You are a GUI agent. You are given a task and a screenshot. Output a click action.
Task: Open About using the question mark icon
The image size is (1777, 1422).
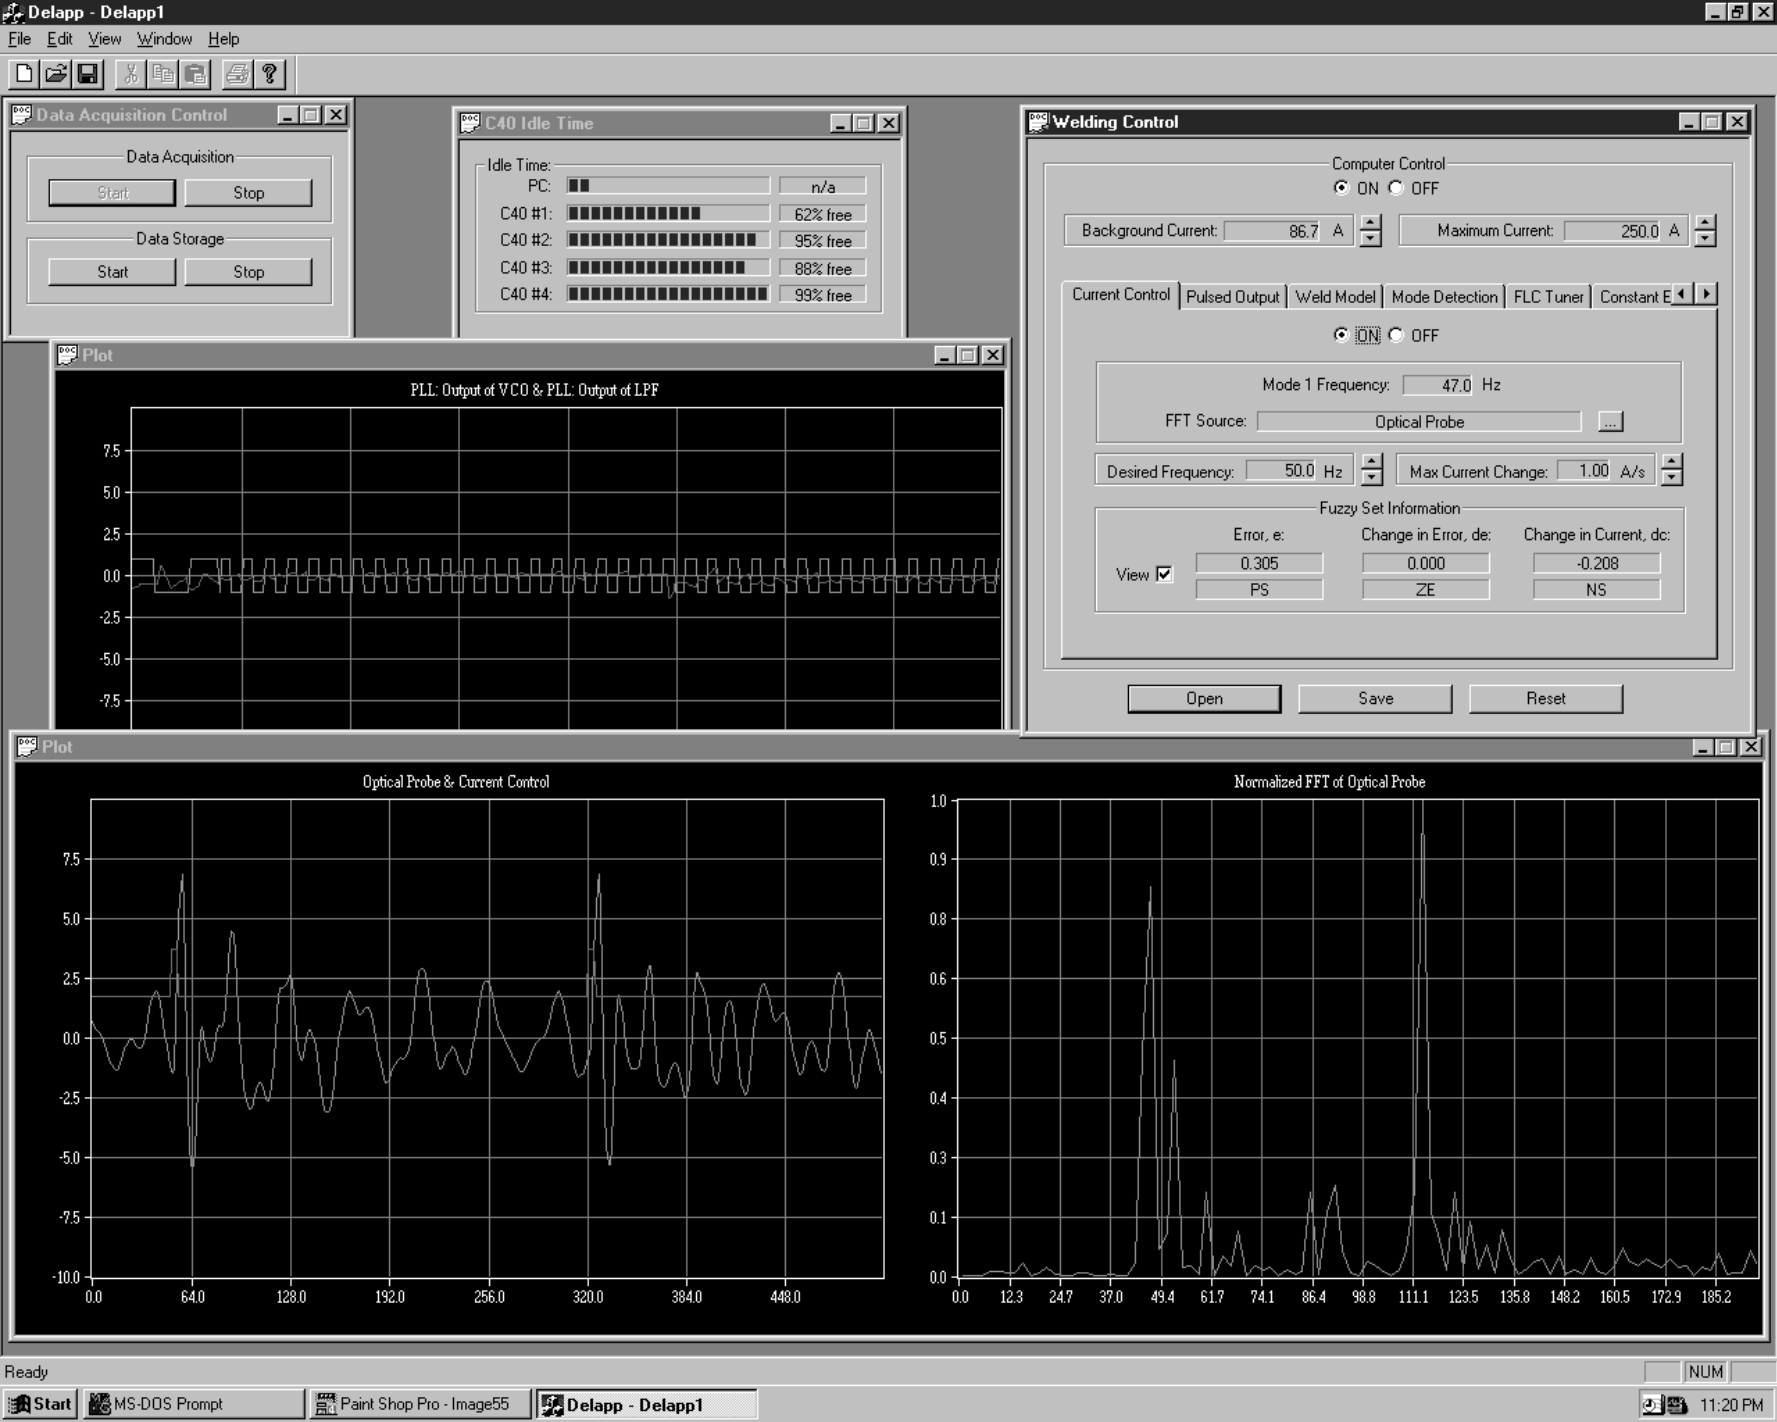268,73
